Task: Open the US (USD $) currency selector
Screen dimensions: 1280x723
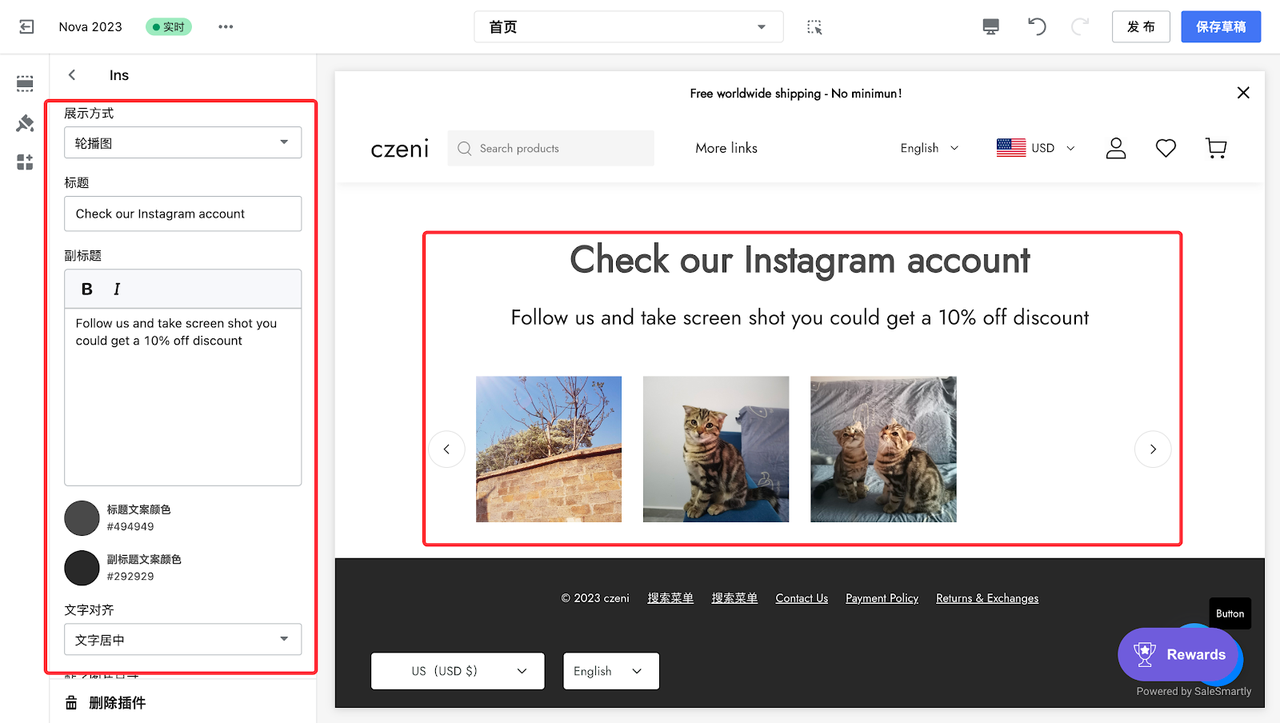Action: [457, 671]
